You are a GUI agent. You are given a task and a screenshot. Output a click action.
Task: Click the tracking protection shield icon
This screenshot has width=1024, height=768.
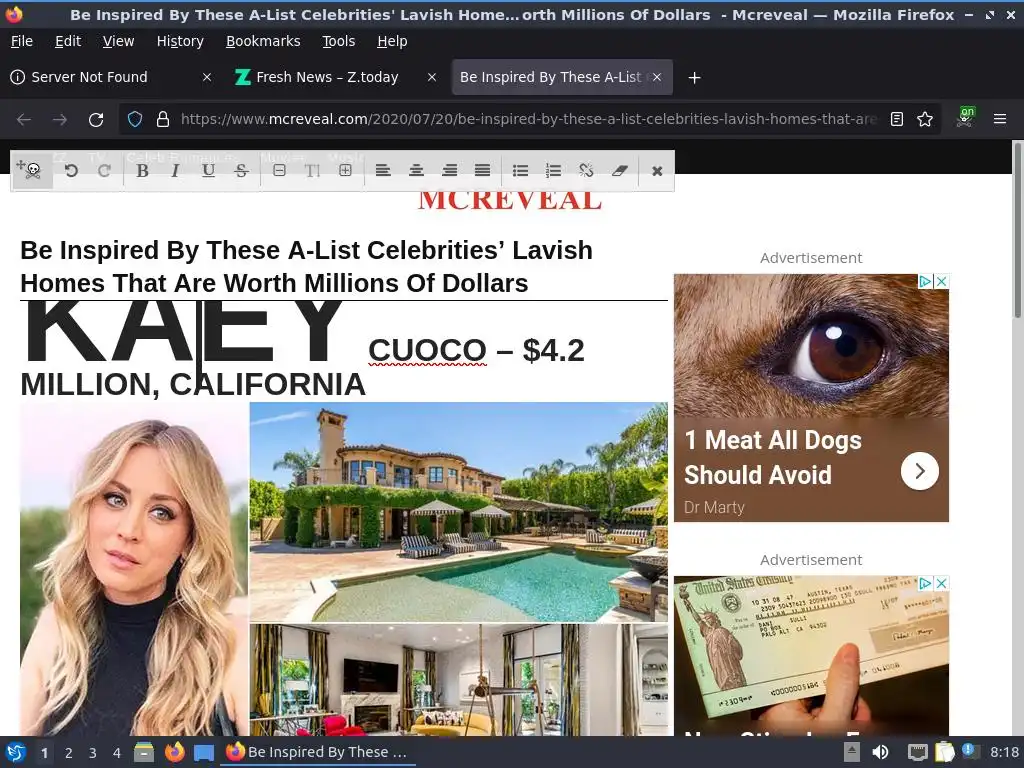(x=135, y=119)
